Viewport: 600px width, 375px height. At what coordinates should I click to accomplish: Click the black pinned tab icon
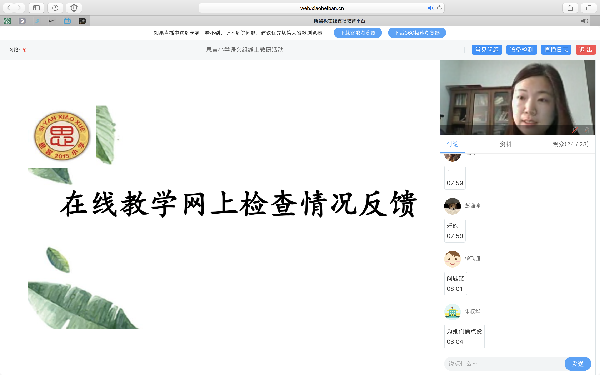click(x=82, y=21)
